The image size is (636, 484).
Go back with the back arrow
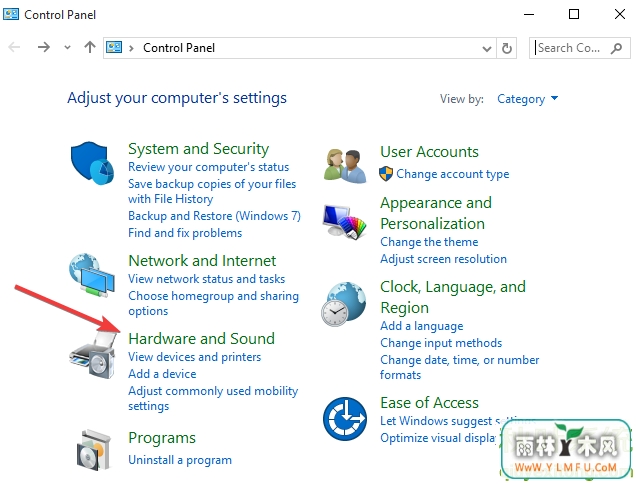(x=14, y=47)
